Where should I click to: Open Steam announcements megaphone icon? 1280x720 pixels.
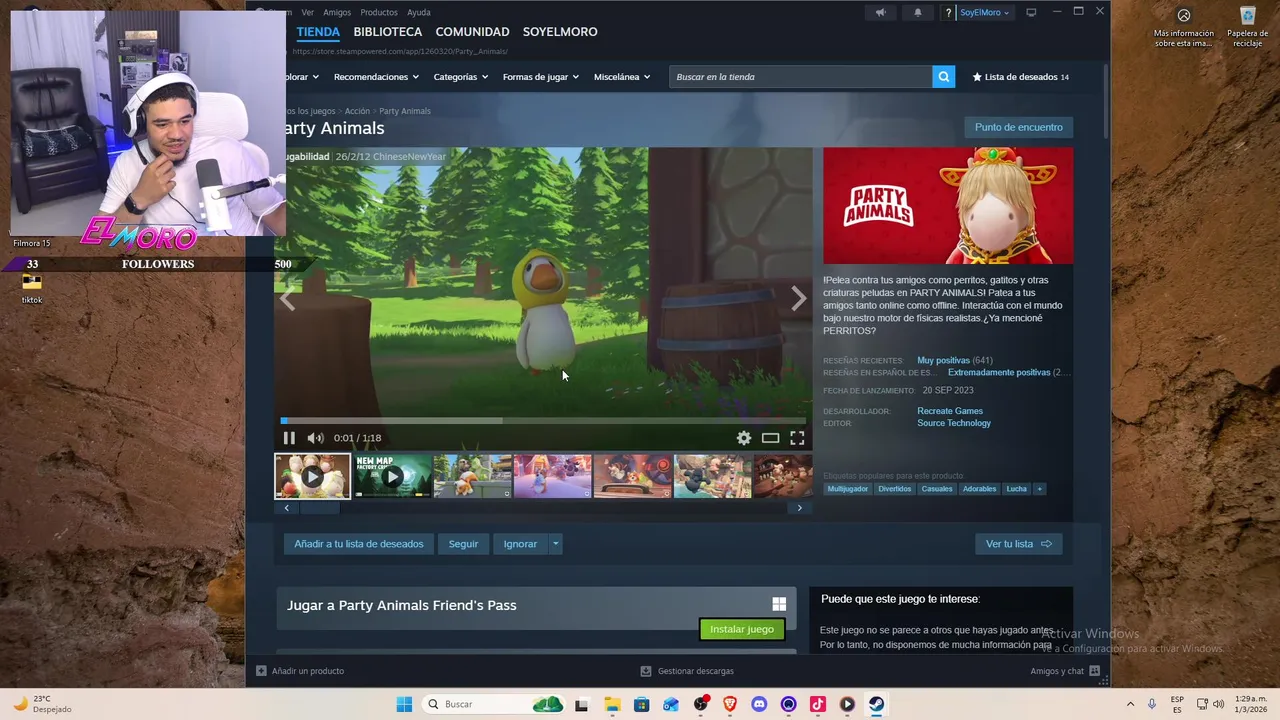coord(880,12)
